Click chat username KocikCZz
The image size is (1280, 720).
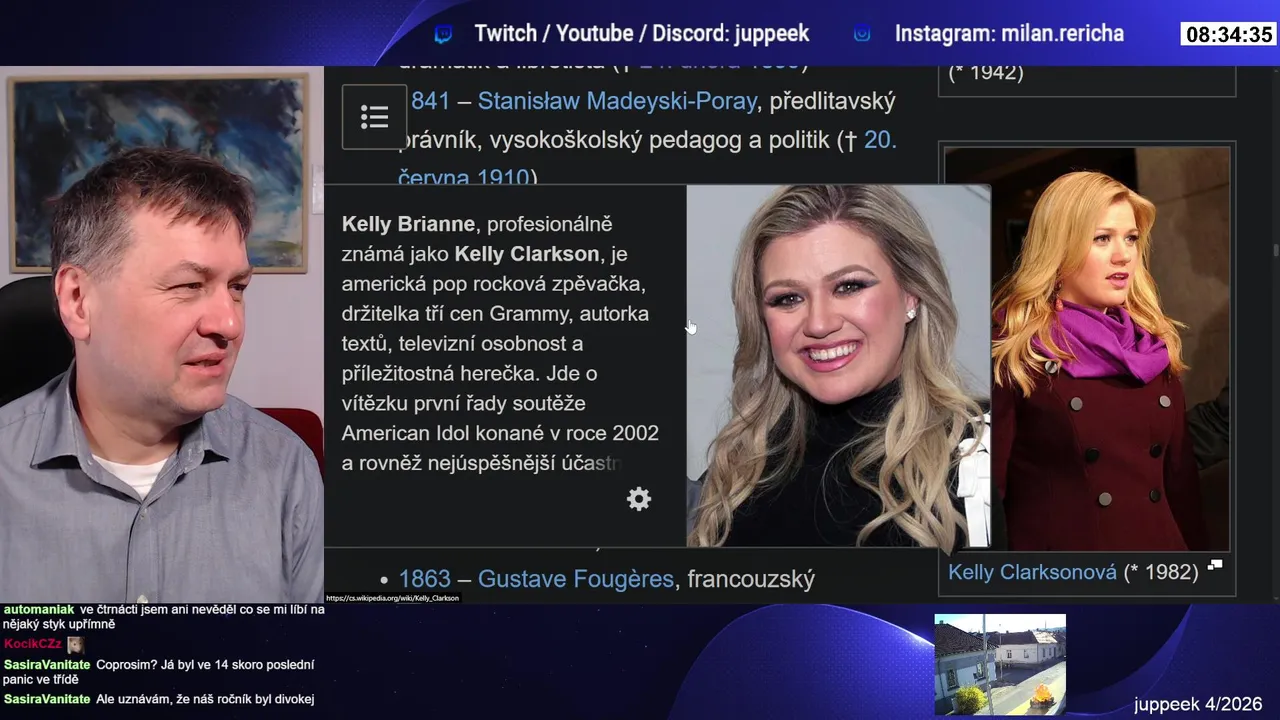point(33,645)
